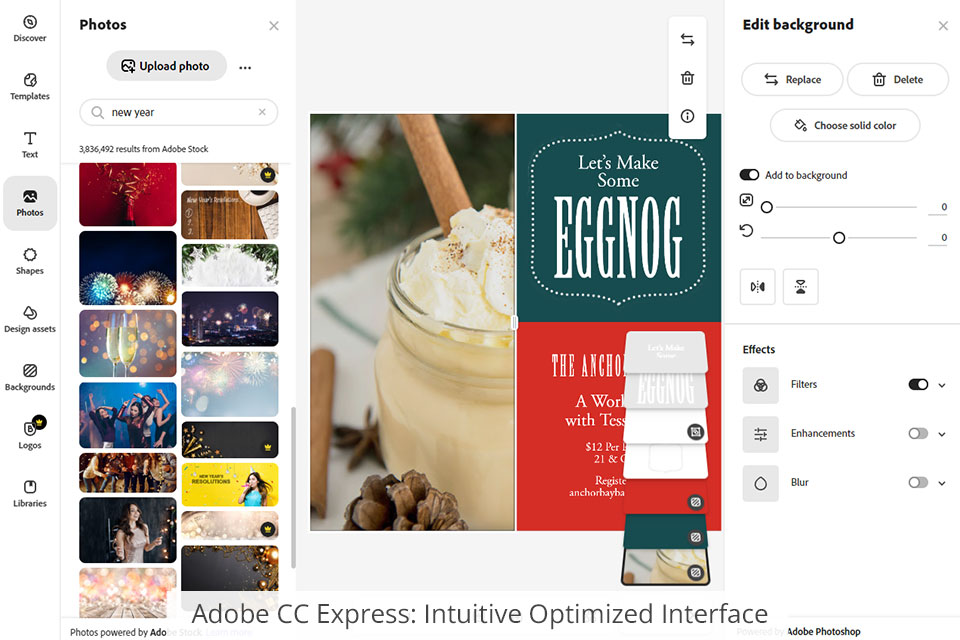Open the Templates section

tap(29, 87)
